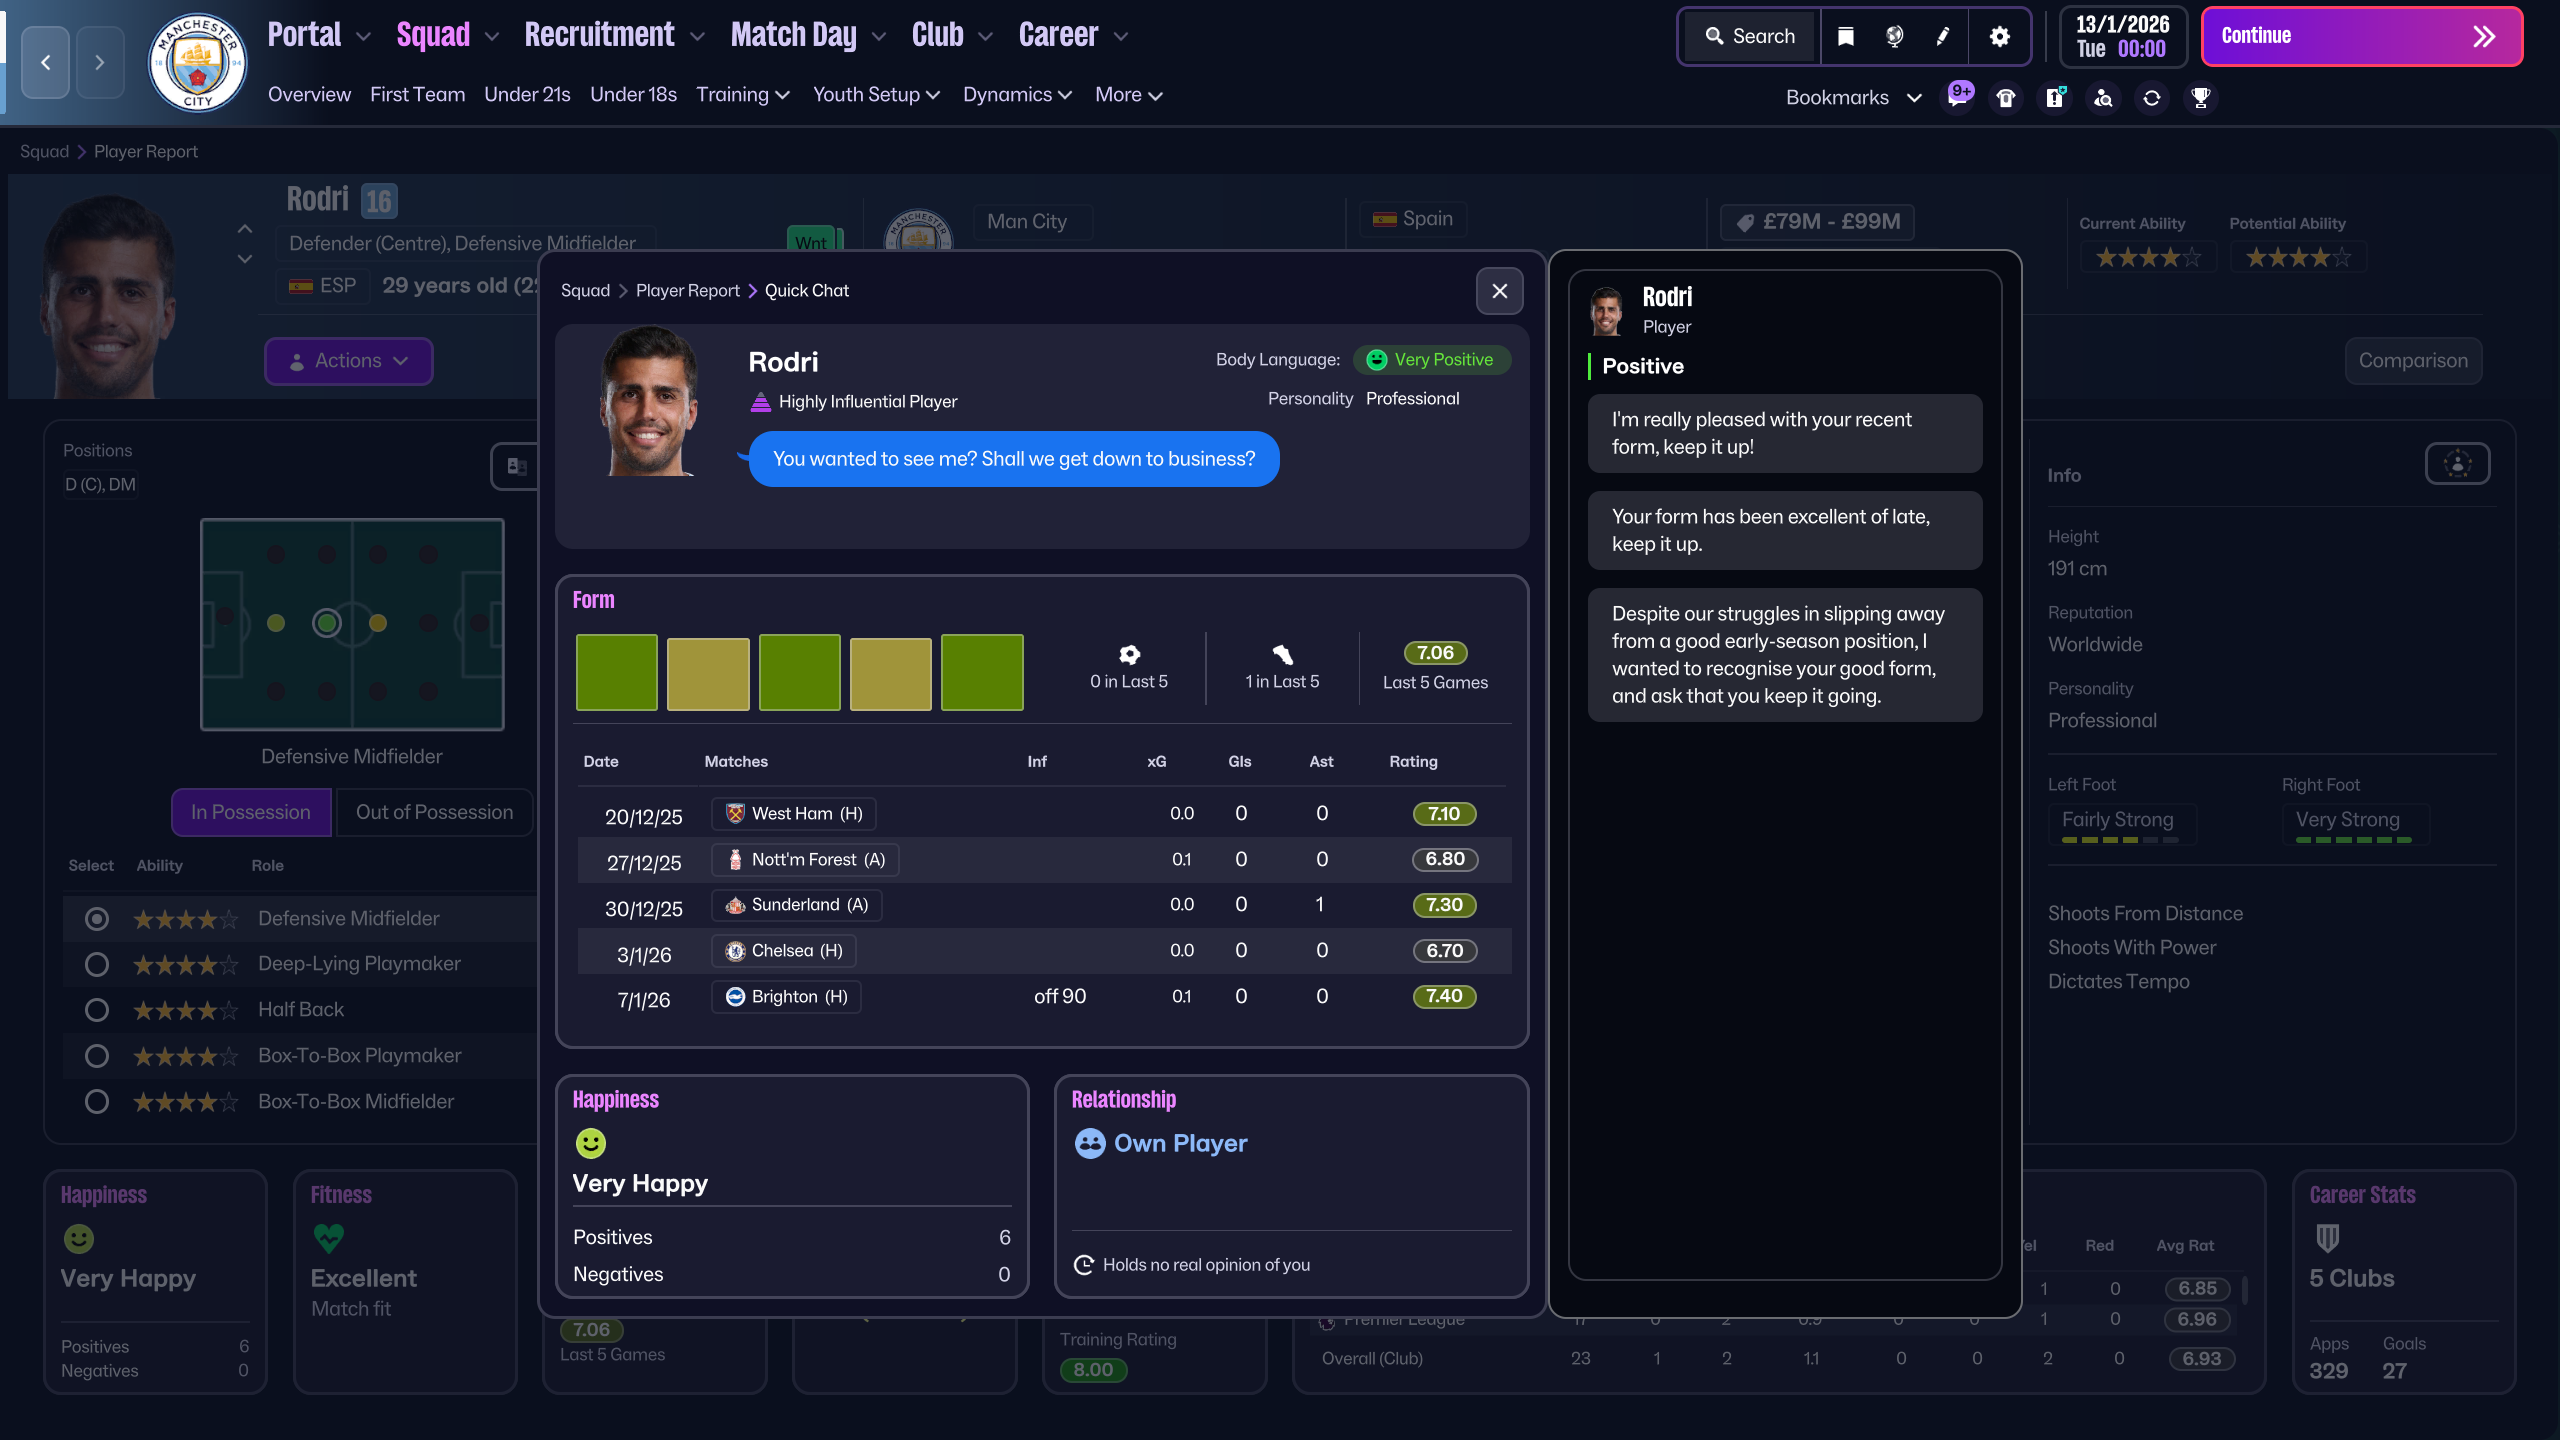Click the first green form square
This screenshot has height=1440, width=2560.
click(x=616, y=673)
